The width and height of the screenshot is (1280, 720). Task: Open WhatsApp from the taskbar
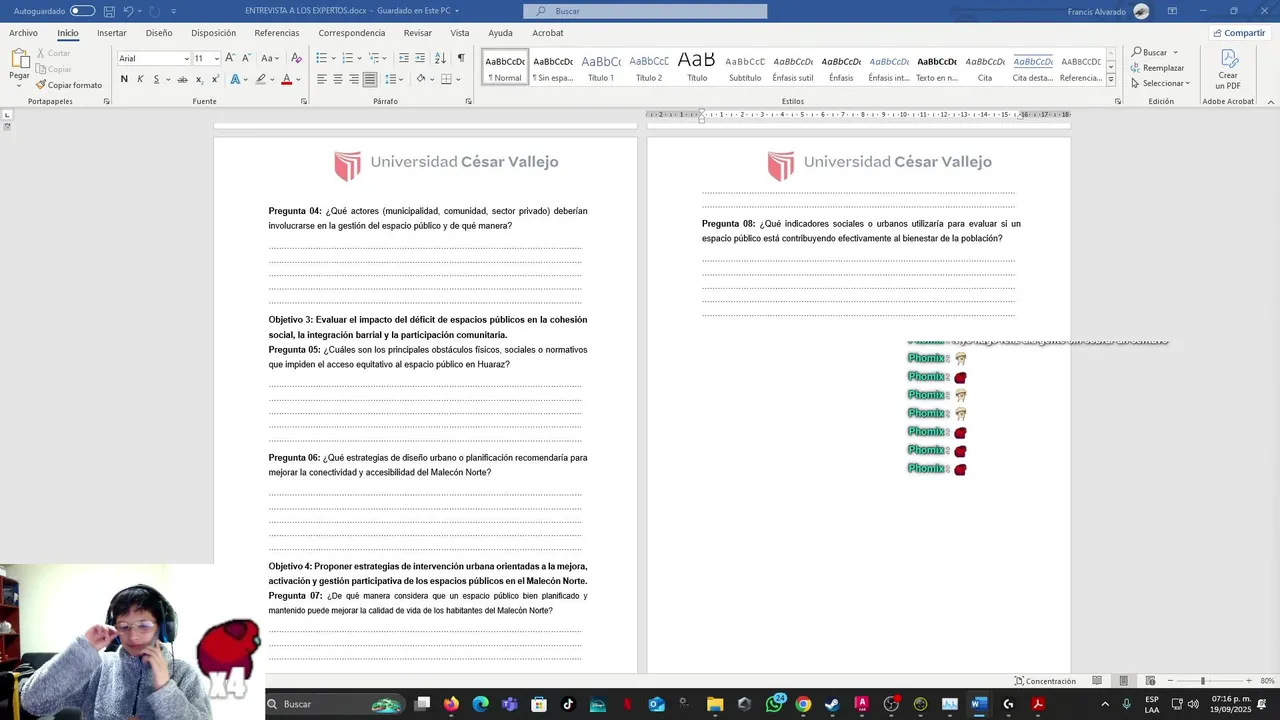(x=775, y=704)
